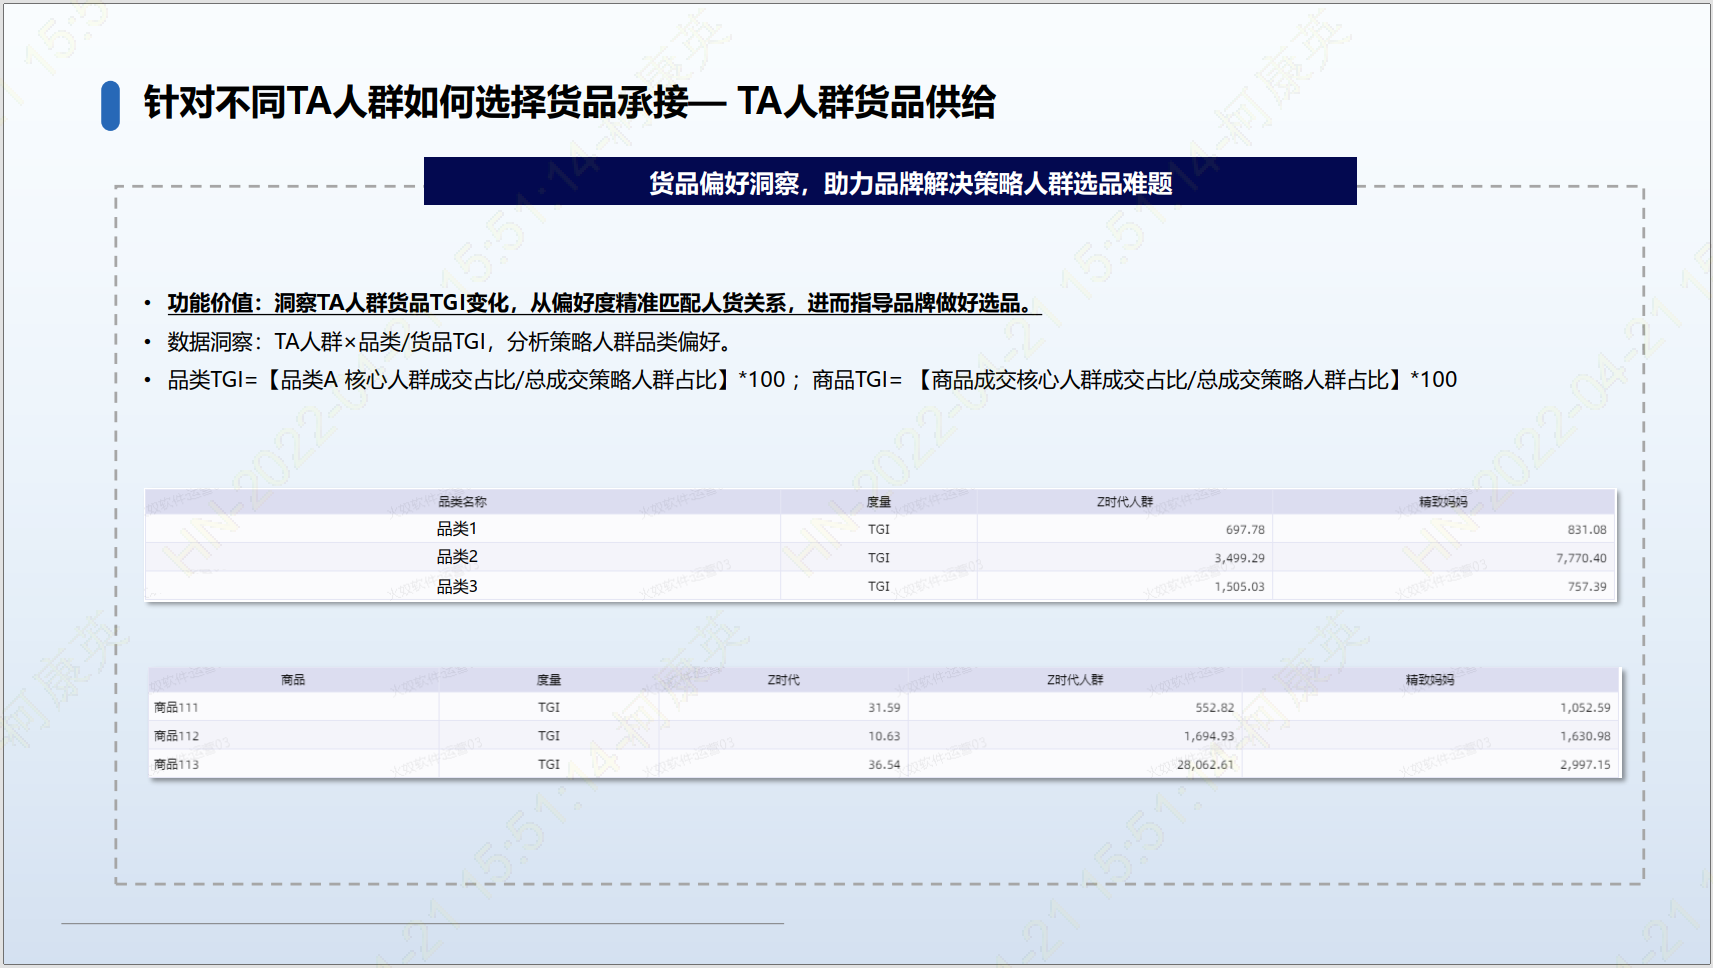Select the 品类3 row name
Screen dimensions: 1713x968
click(x=457, y=586)
